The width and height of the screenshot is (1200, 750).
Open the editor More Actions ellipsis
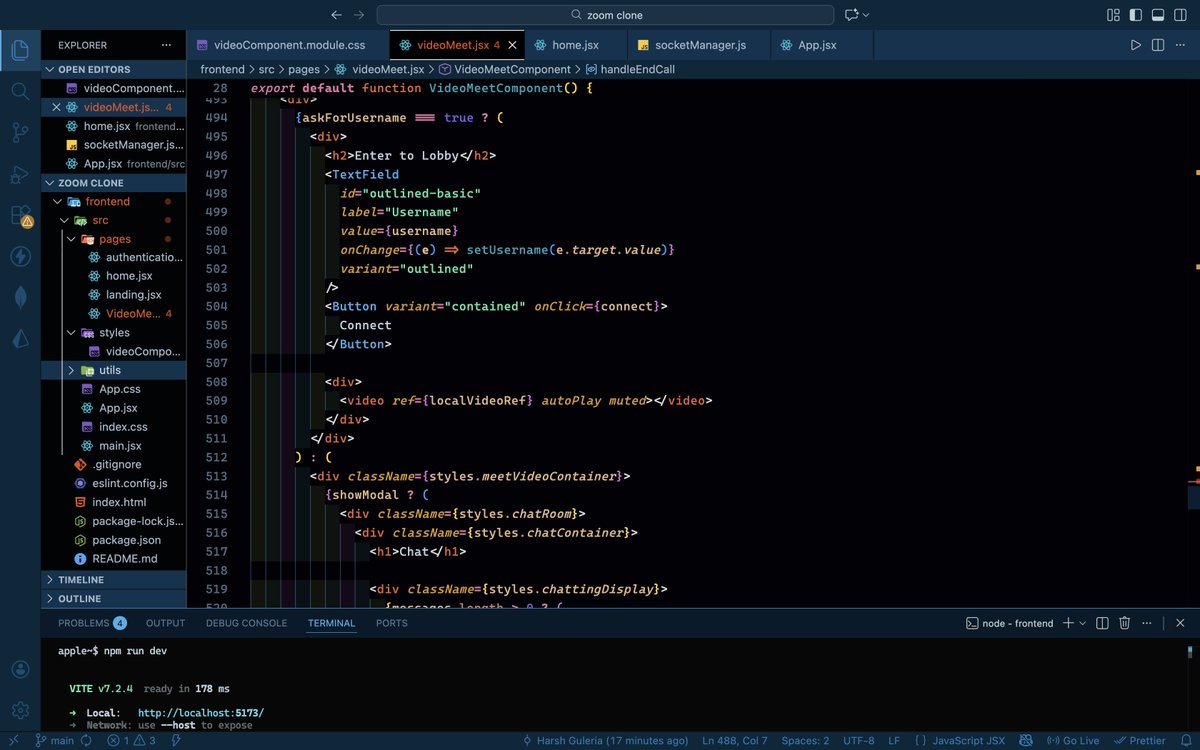(1181, 45)
